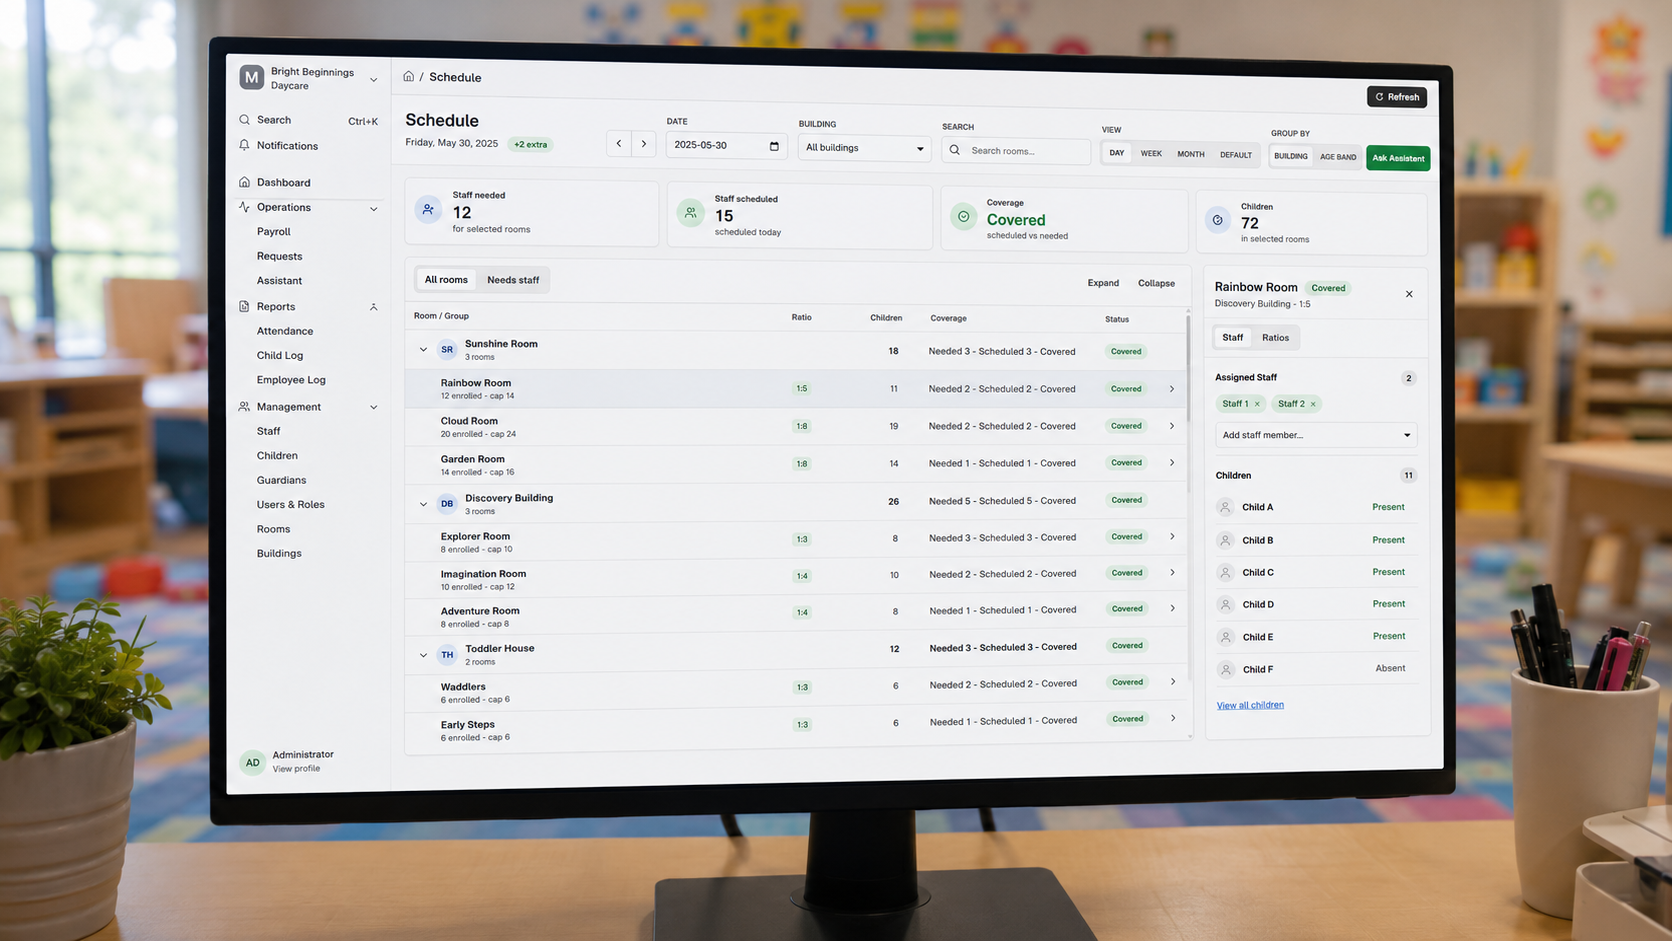Show the Needs staff tab

click(513, 280)
